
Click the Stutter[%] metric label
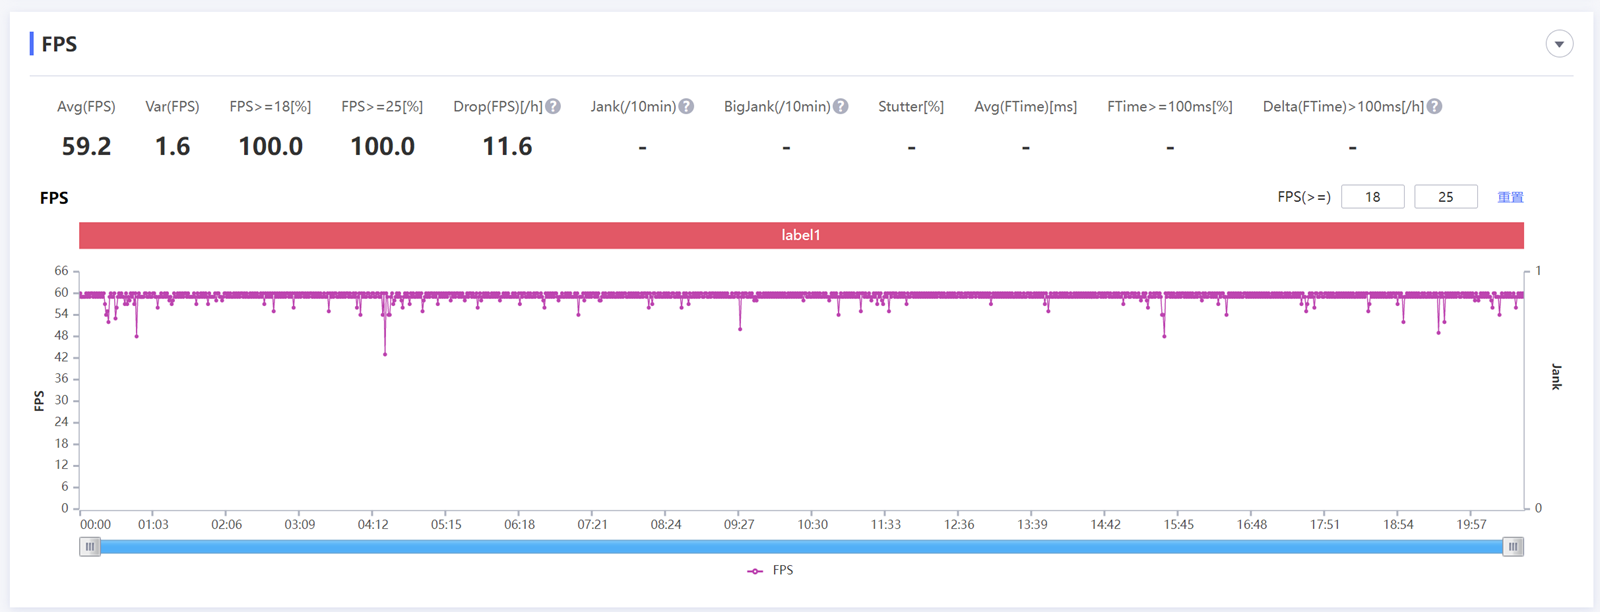tap(910, 106)
